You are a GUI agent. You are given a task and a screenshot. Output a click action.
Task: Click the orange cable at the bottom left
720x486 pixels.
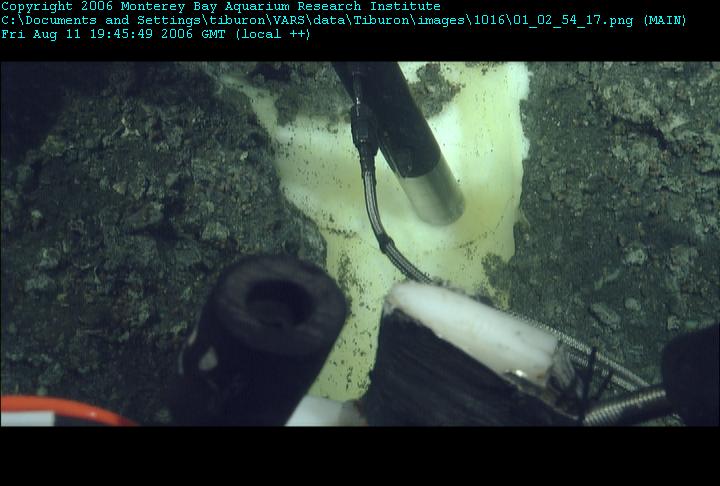point(64,410)
